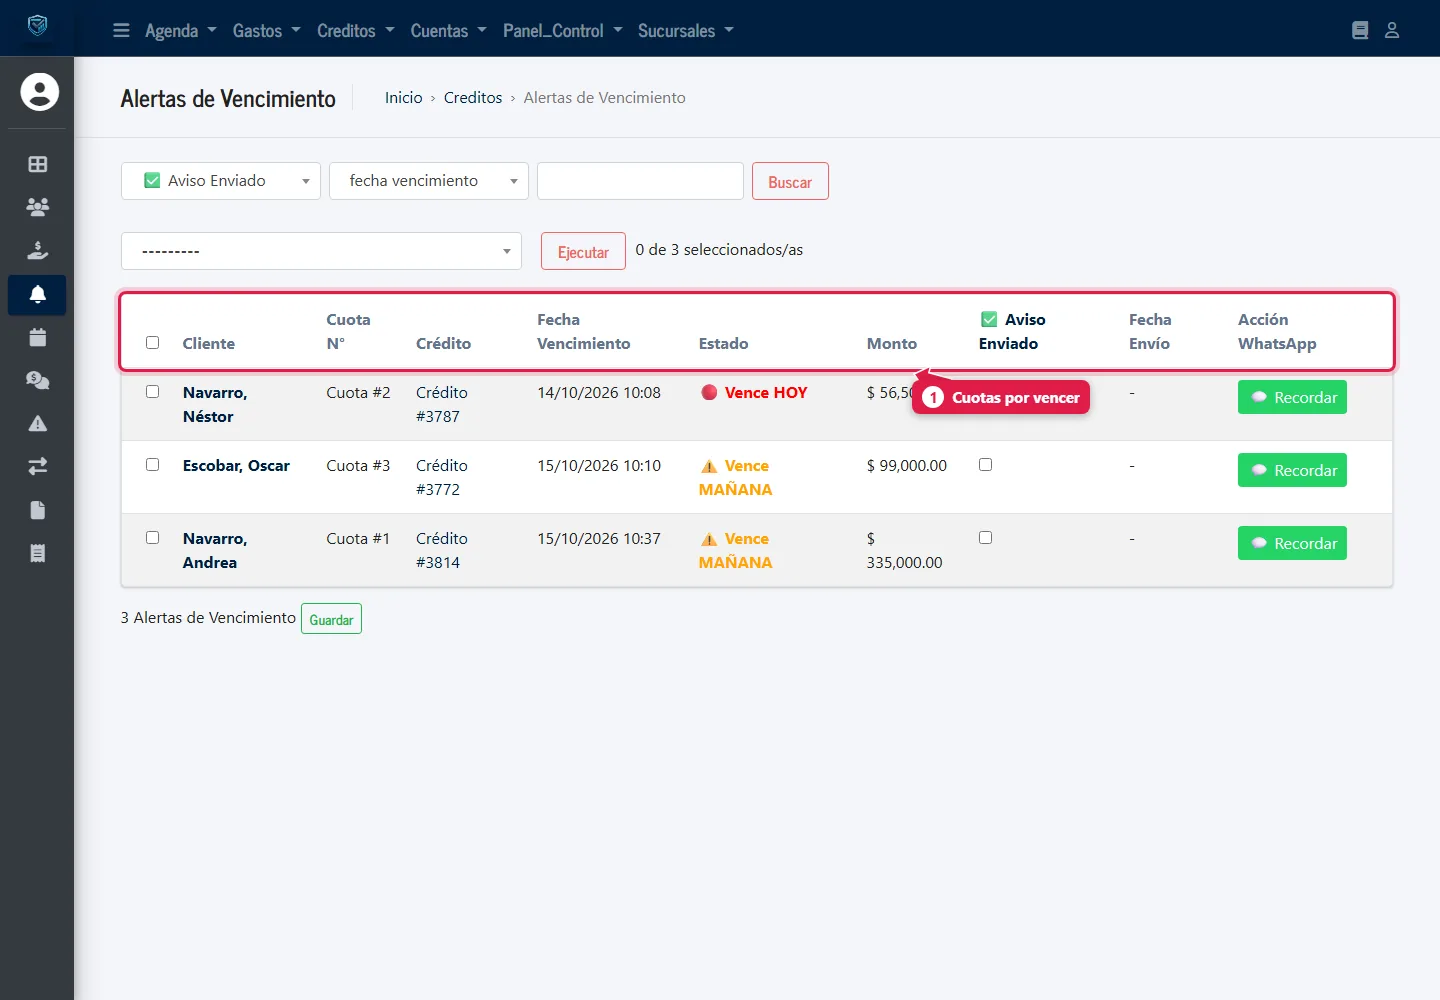
Task: Open the bell alerts icon in sidebar
Action: [x=38, y=294]
